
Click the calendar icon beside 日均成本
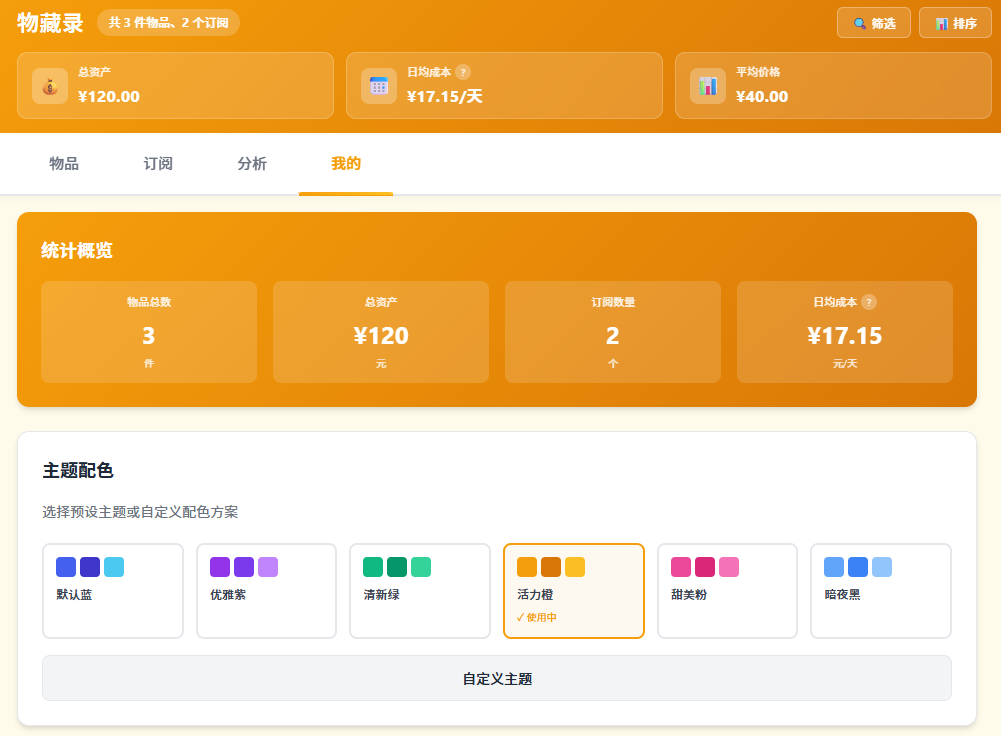379,86
